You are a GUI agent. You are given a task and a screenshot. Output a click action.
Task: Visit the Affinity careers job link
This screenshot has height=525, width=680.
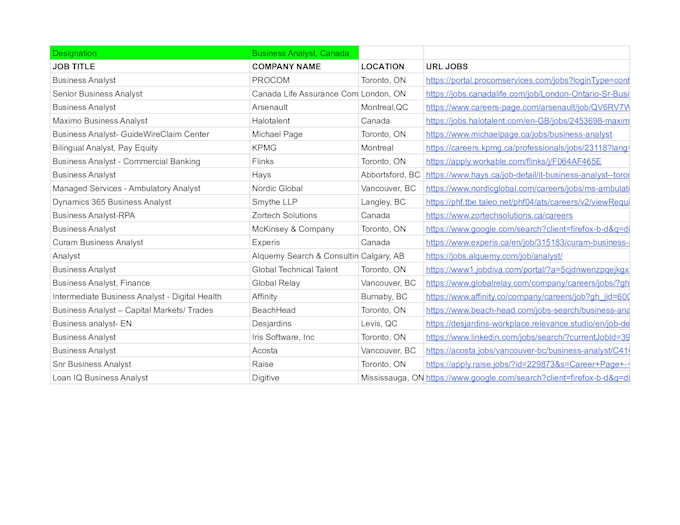527,297
